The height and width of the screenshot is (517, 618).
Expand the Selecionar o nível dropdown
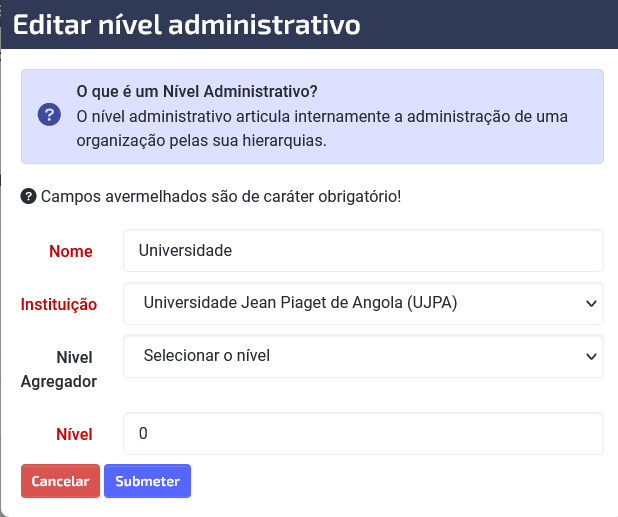click(x=363, y=356)
